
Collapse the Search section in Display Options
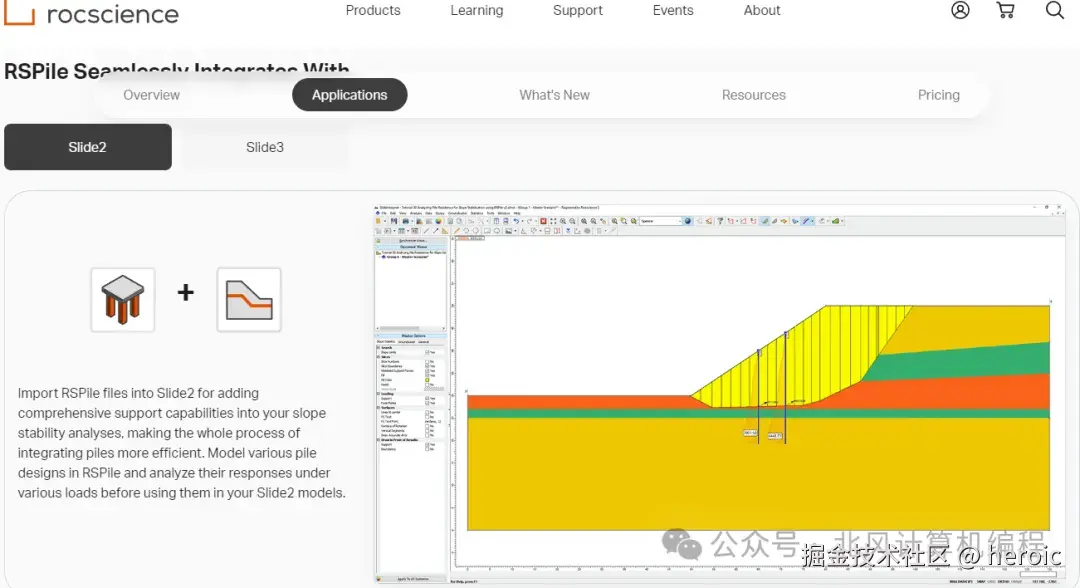point(378,348)
